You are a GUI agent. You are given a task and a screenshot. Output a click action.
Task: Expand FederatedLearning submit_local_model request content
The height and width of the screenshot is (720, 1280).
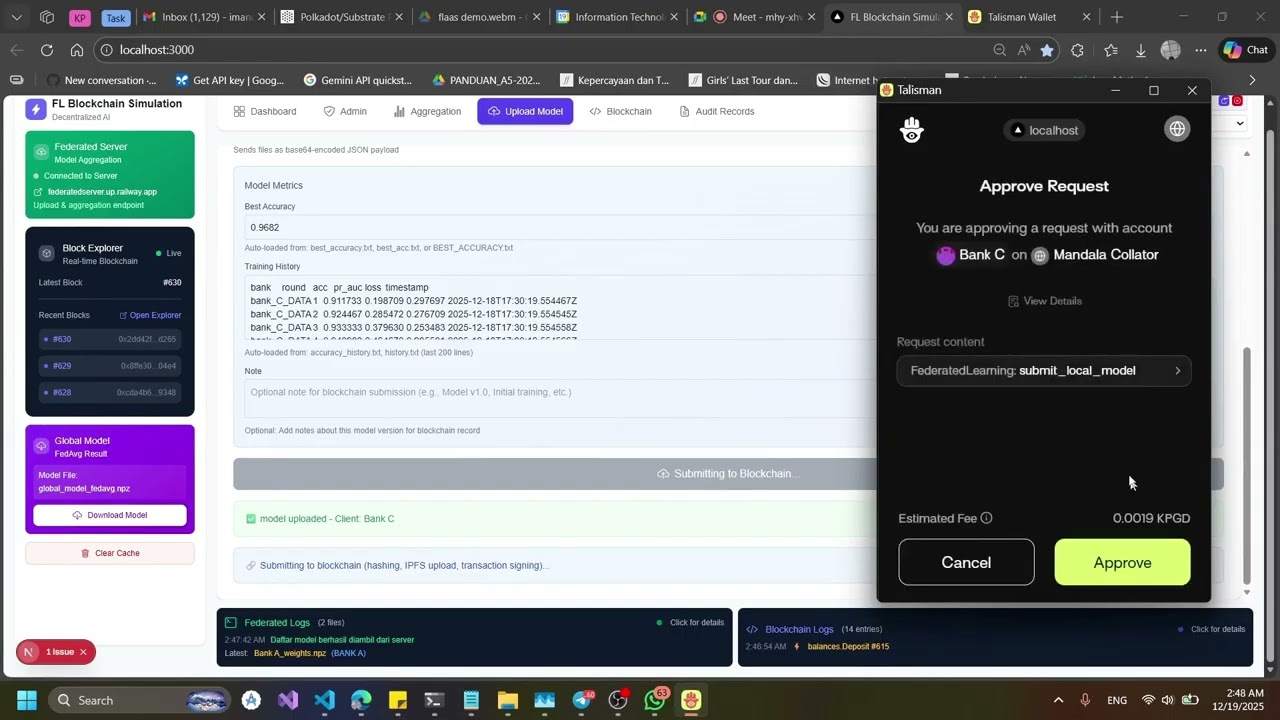1044,371
